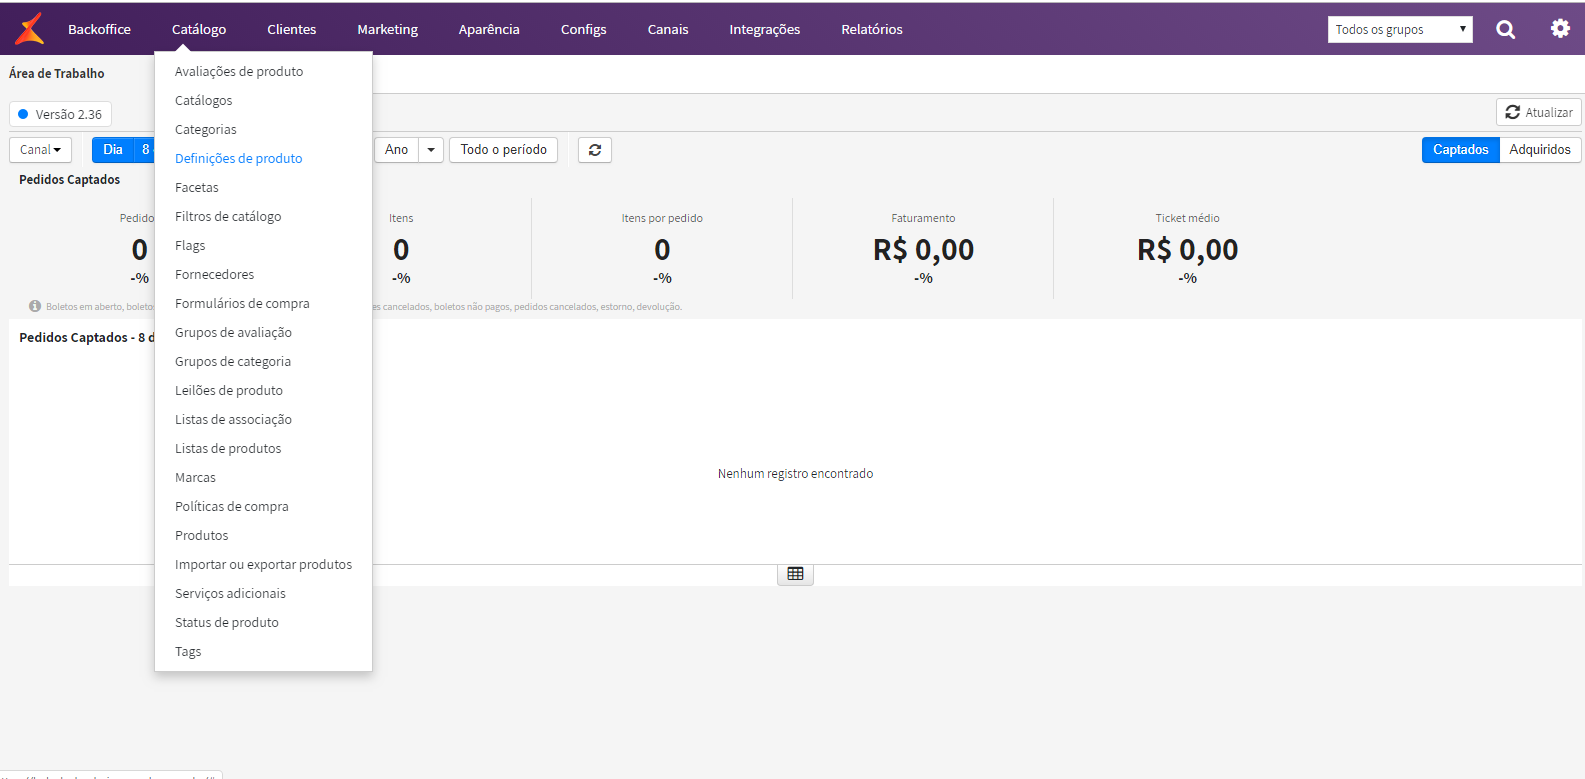Click Nenhum registro encontrado message

[795, 474]
